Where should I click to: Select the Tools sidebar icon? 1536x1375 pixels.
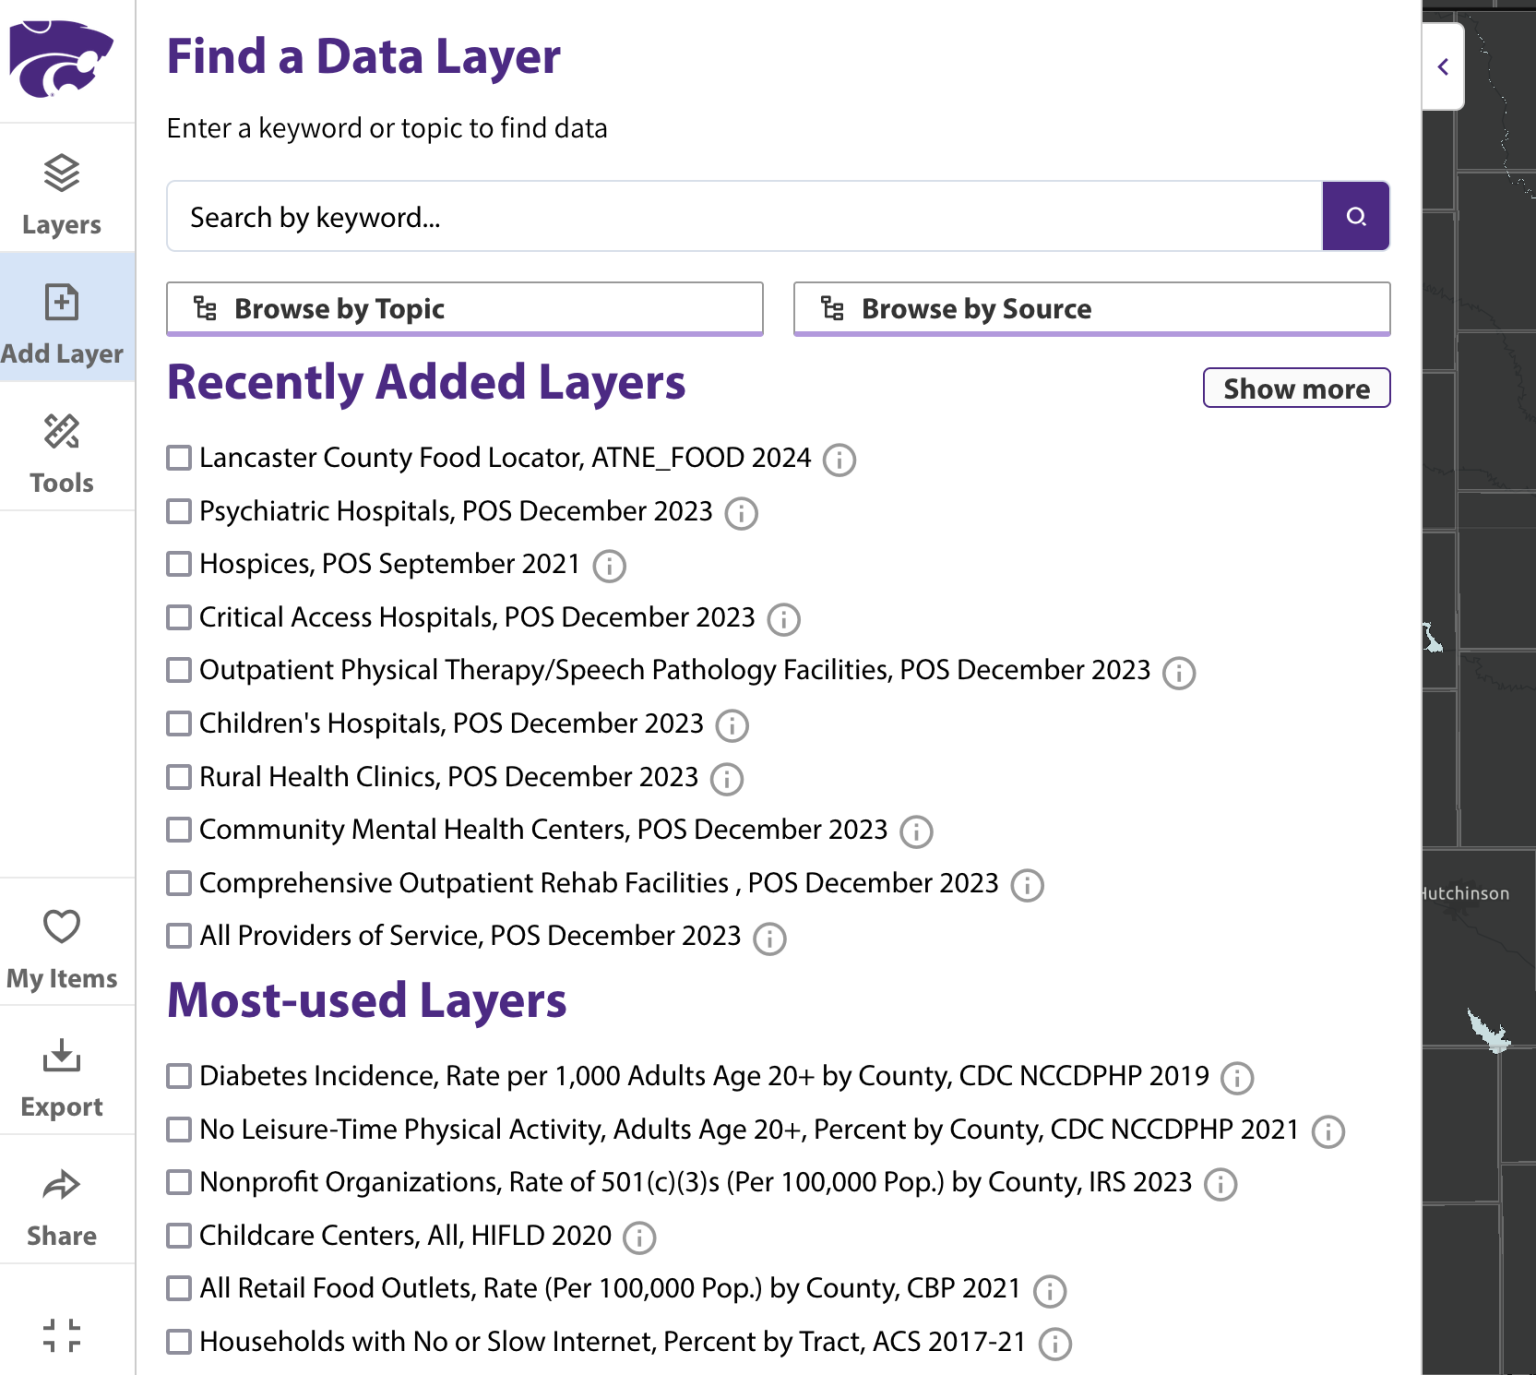(62, 432)
